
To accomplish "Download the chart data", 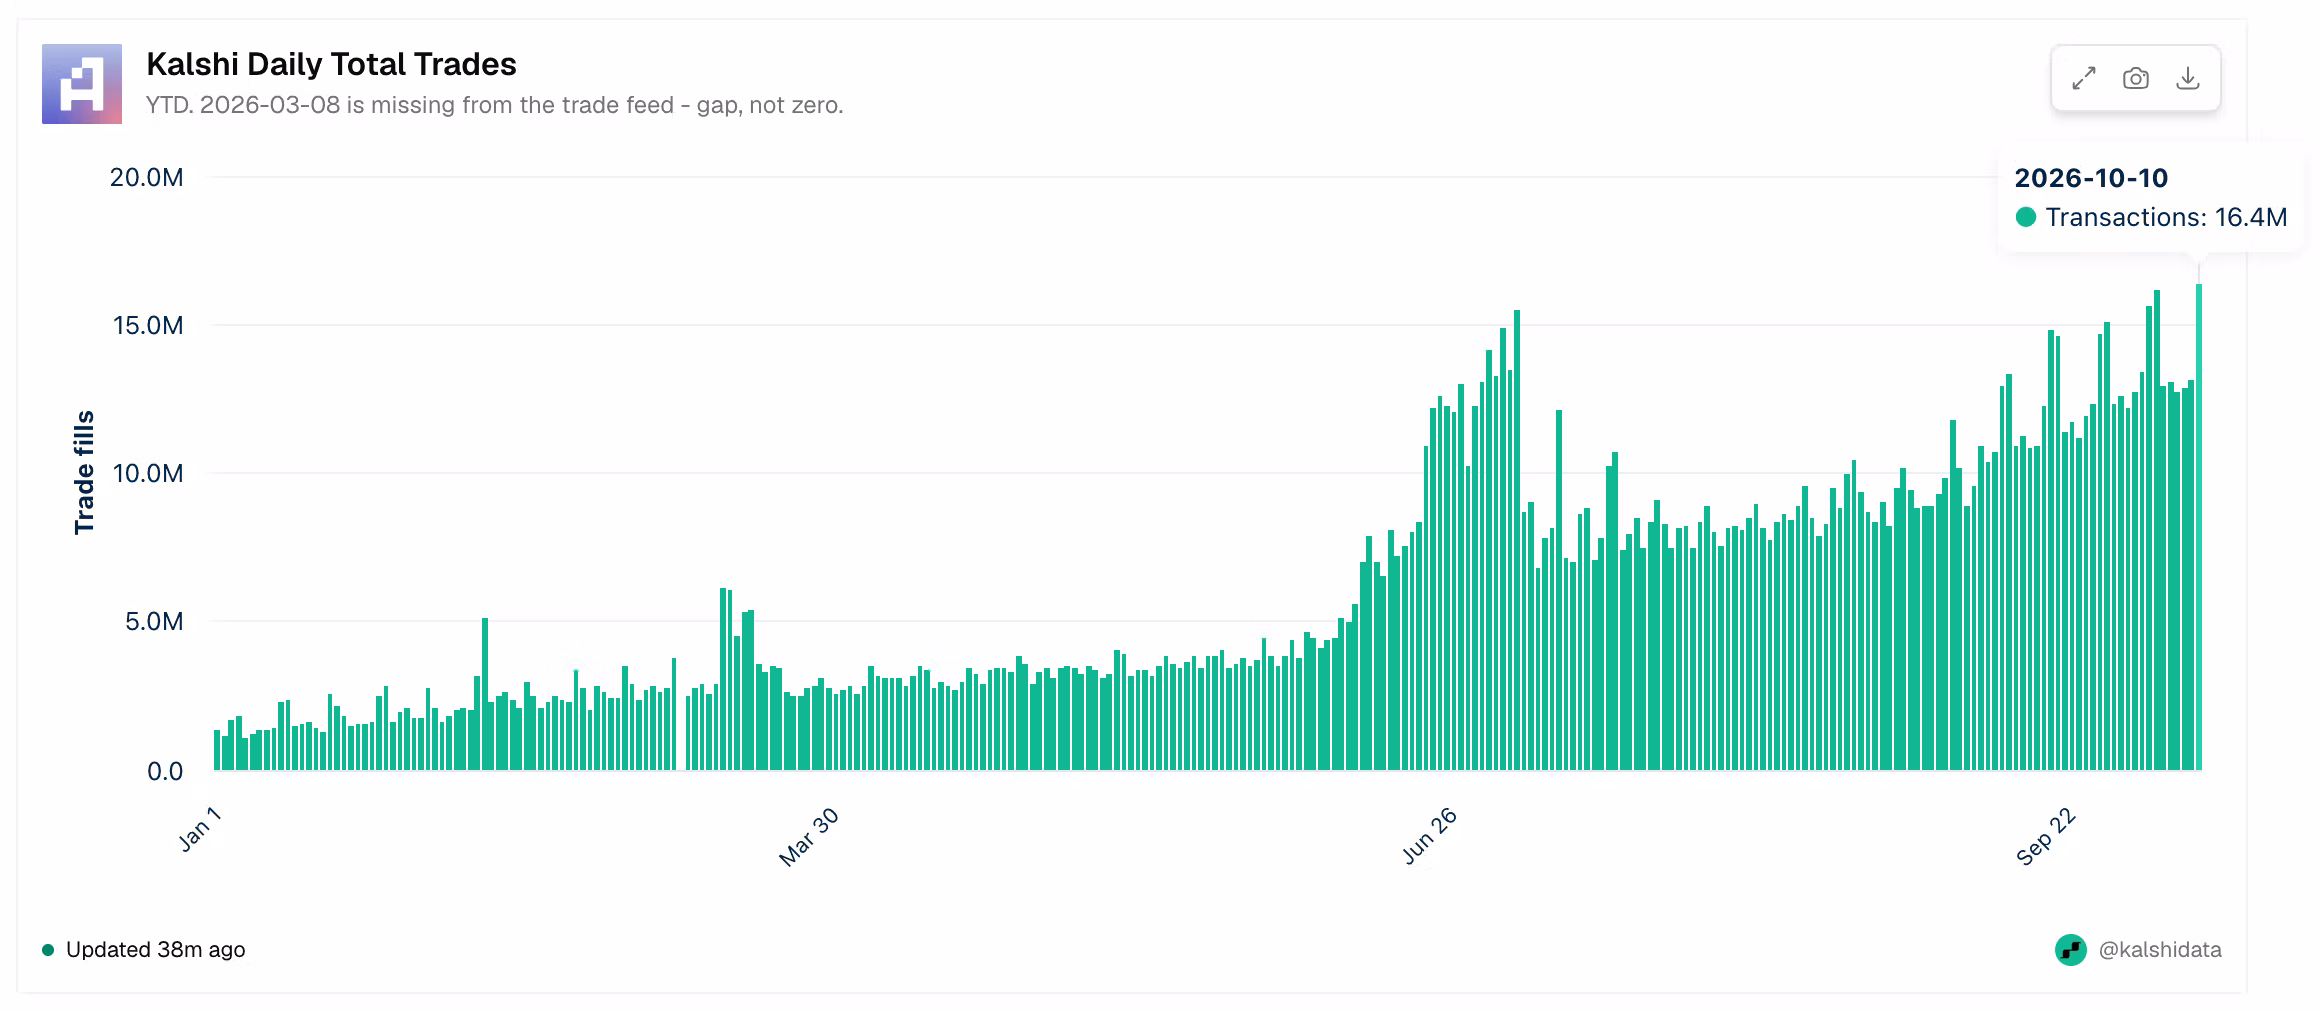I will point(2188,78).
